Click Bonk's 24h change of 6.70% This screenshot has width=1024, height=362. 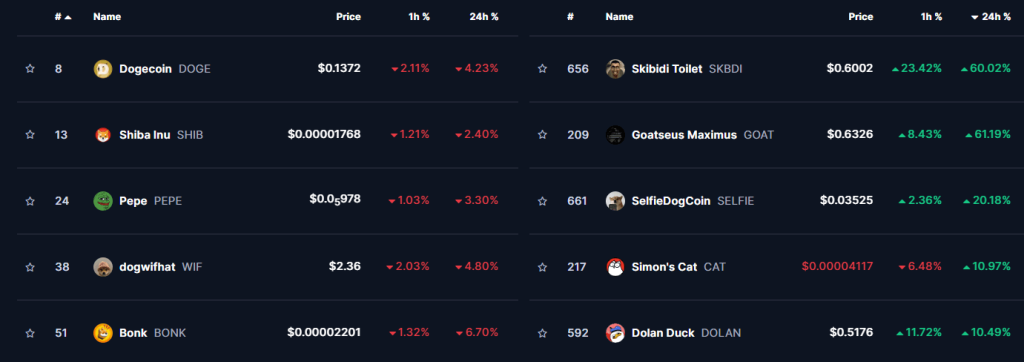[477, 333]
